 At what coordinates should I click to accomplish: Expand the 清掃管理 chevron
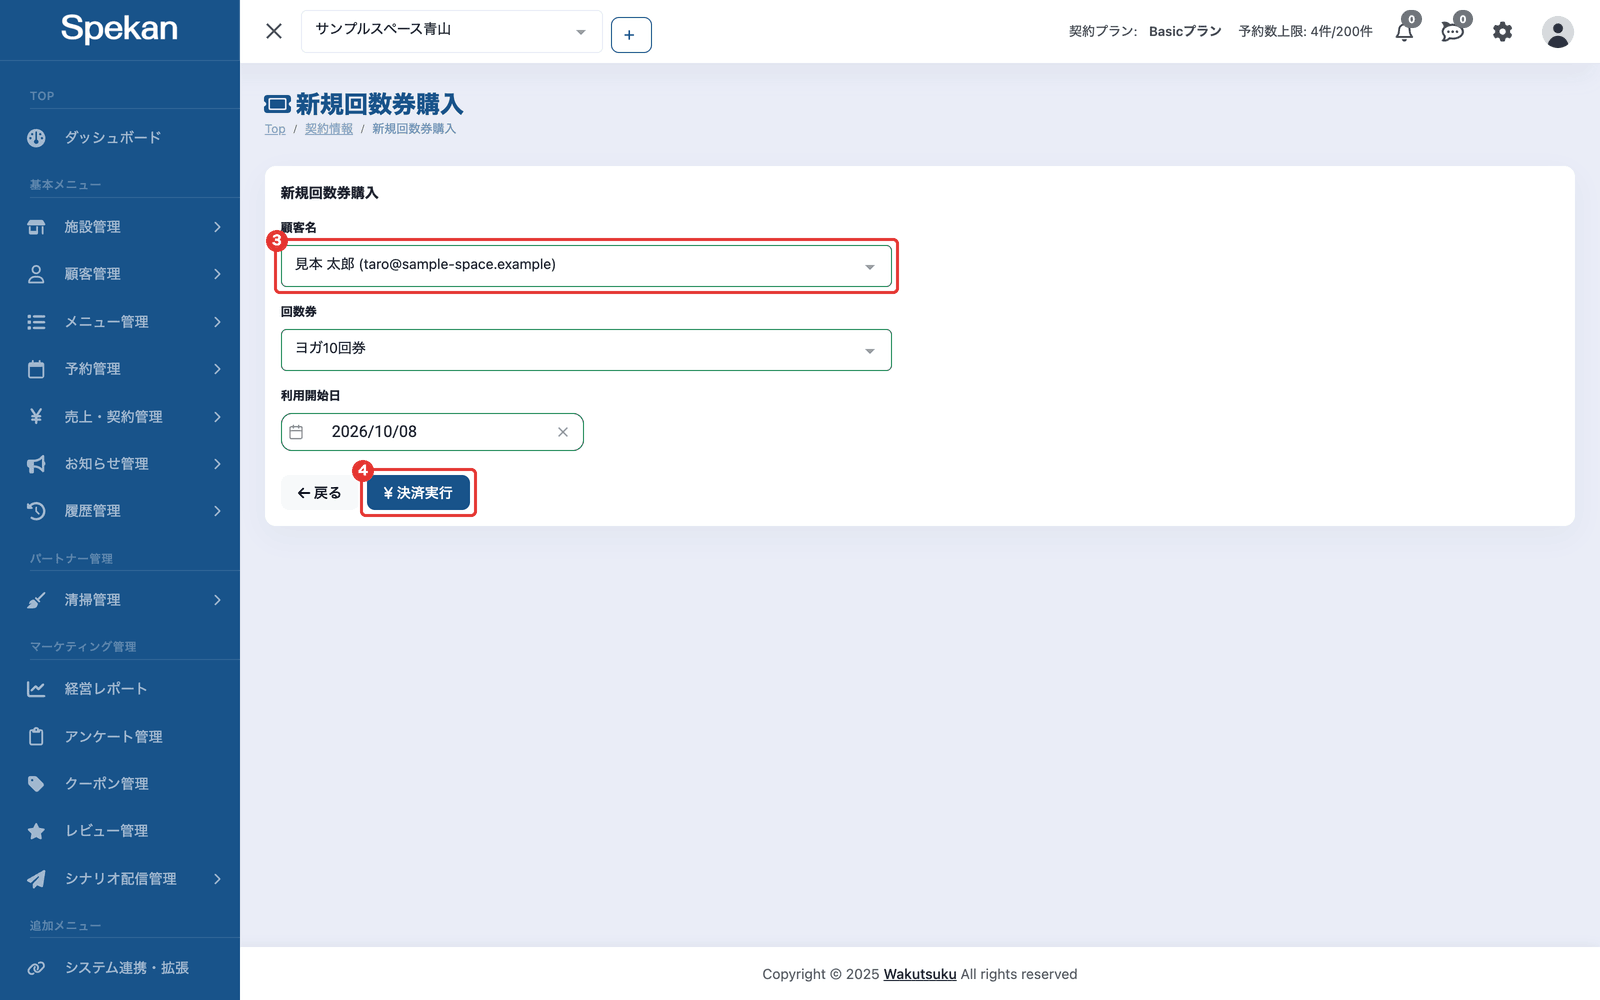click(x=217, y=600)
